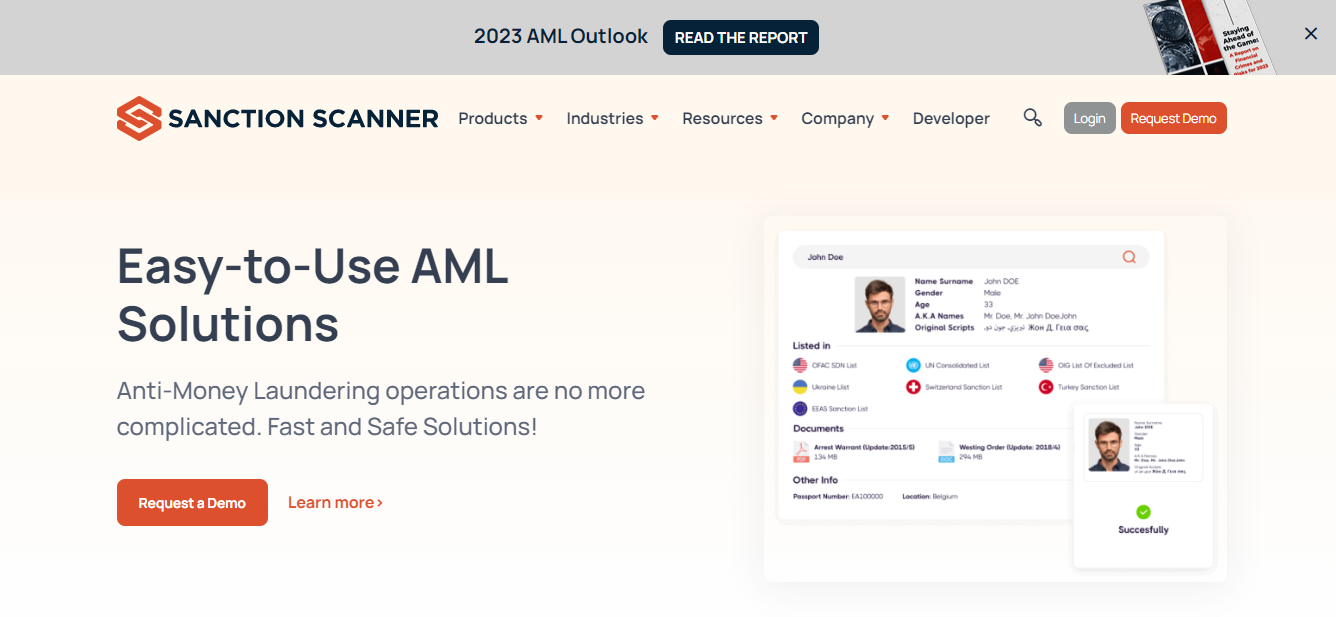Go to the Developer page
This screenshot has height=617, width=1336.
951,118
